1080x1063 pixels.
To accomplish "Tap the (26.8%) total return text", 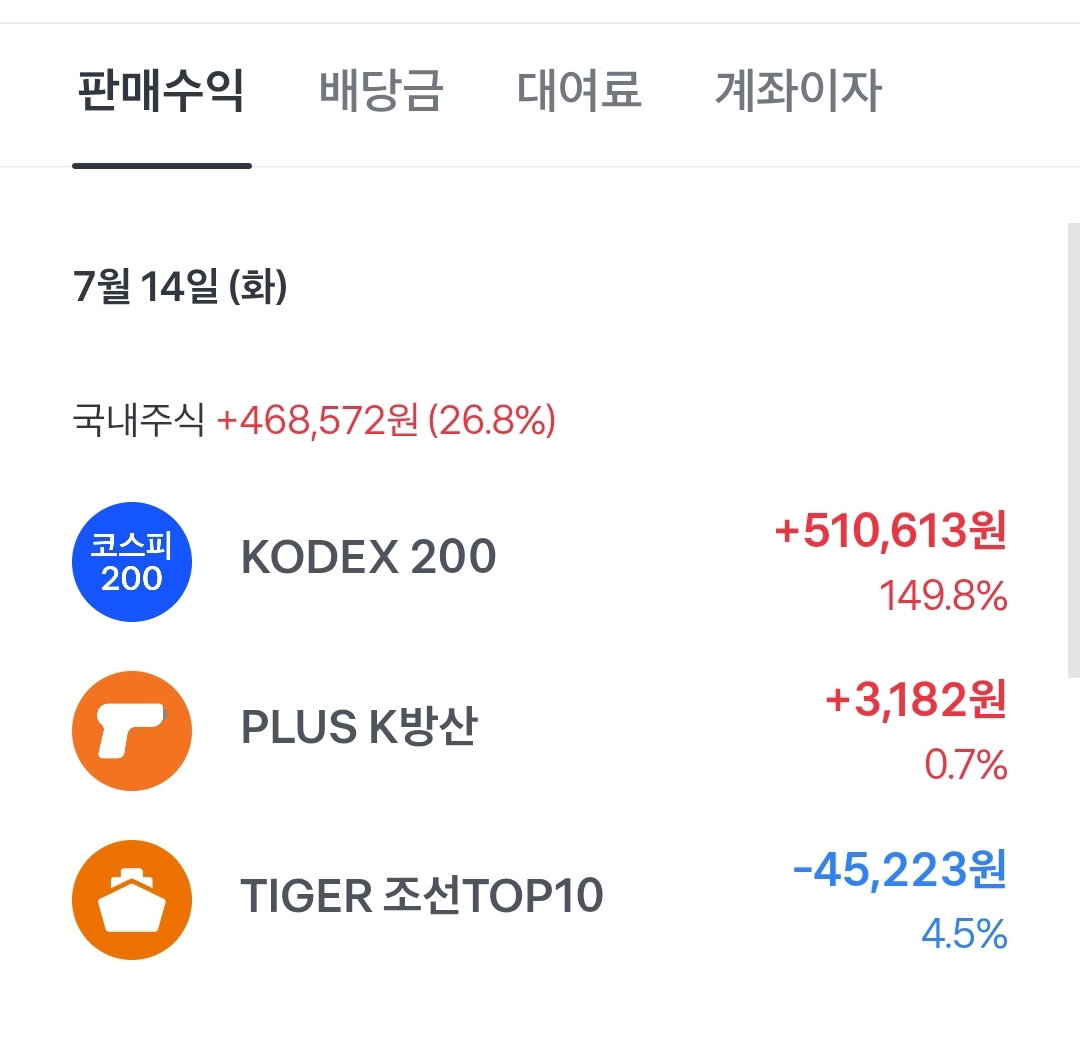I will point(492,420).
